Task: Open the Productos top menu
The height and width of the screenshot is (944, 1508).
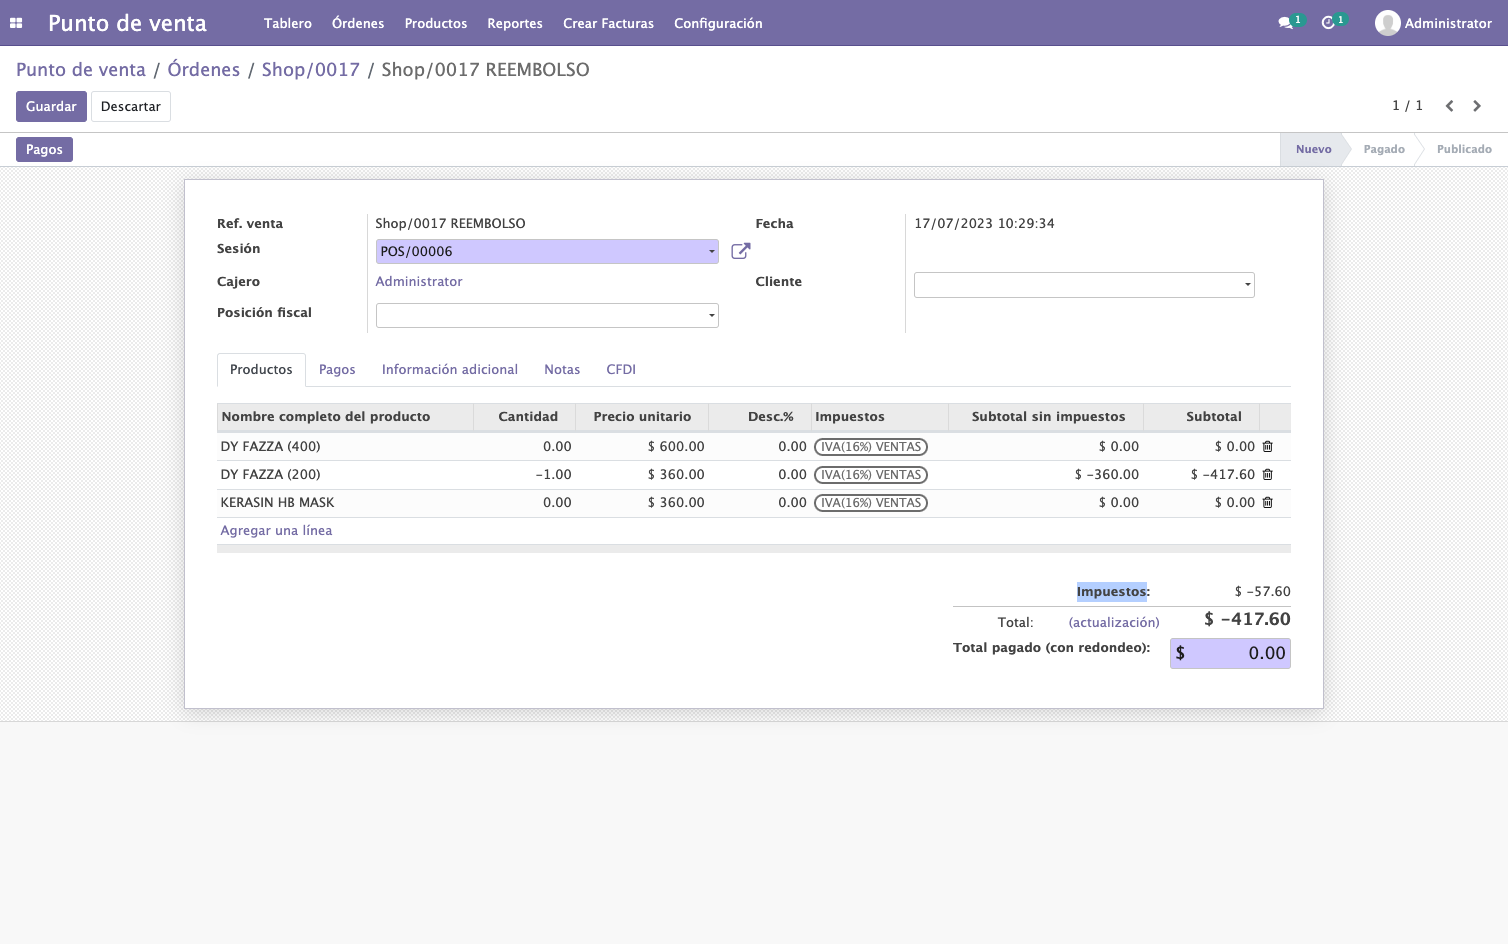Action: pyautogui.click(x=436, y=23)
